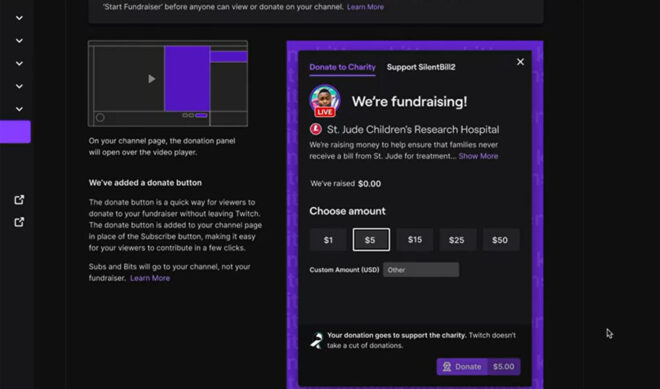The height and width of the screenshot is (389, 660).
Task: Click the St. Jude charity logo icon
Action: [x=316, y=129]
